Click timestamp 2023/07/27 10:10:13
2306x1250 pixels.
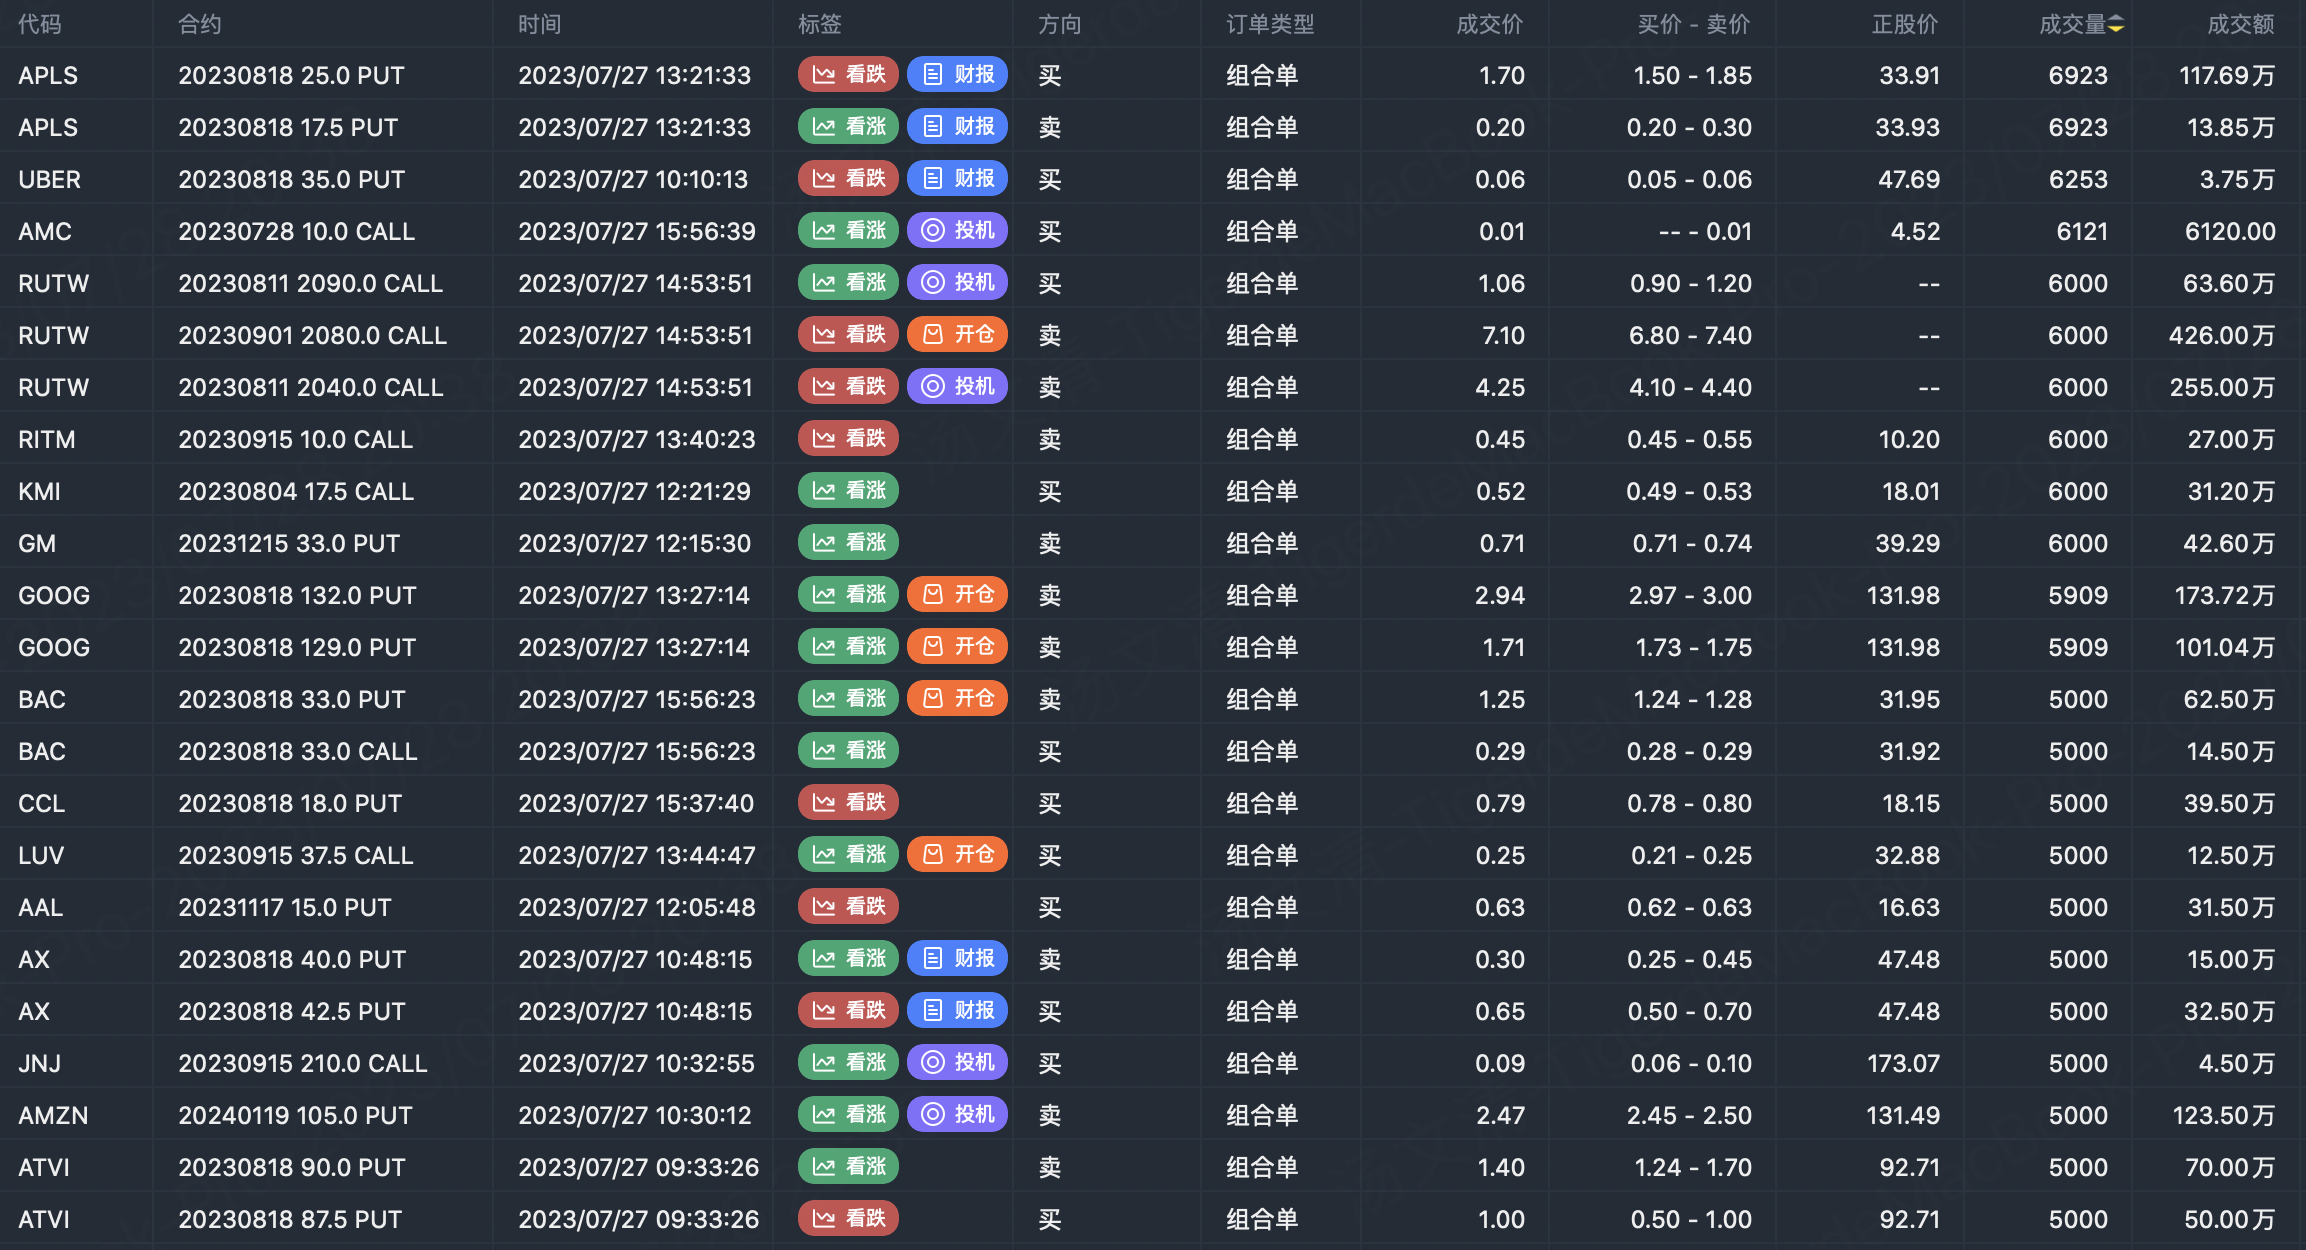point(633,180)
